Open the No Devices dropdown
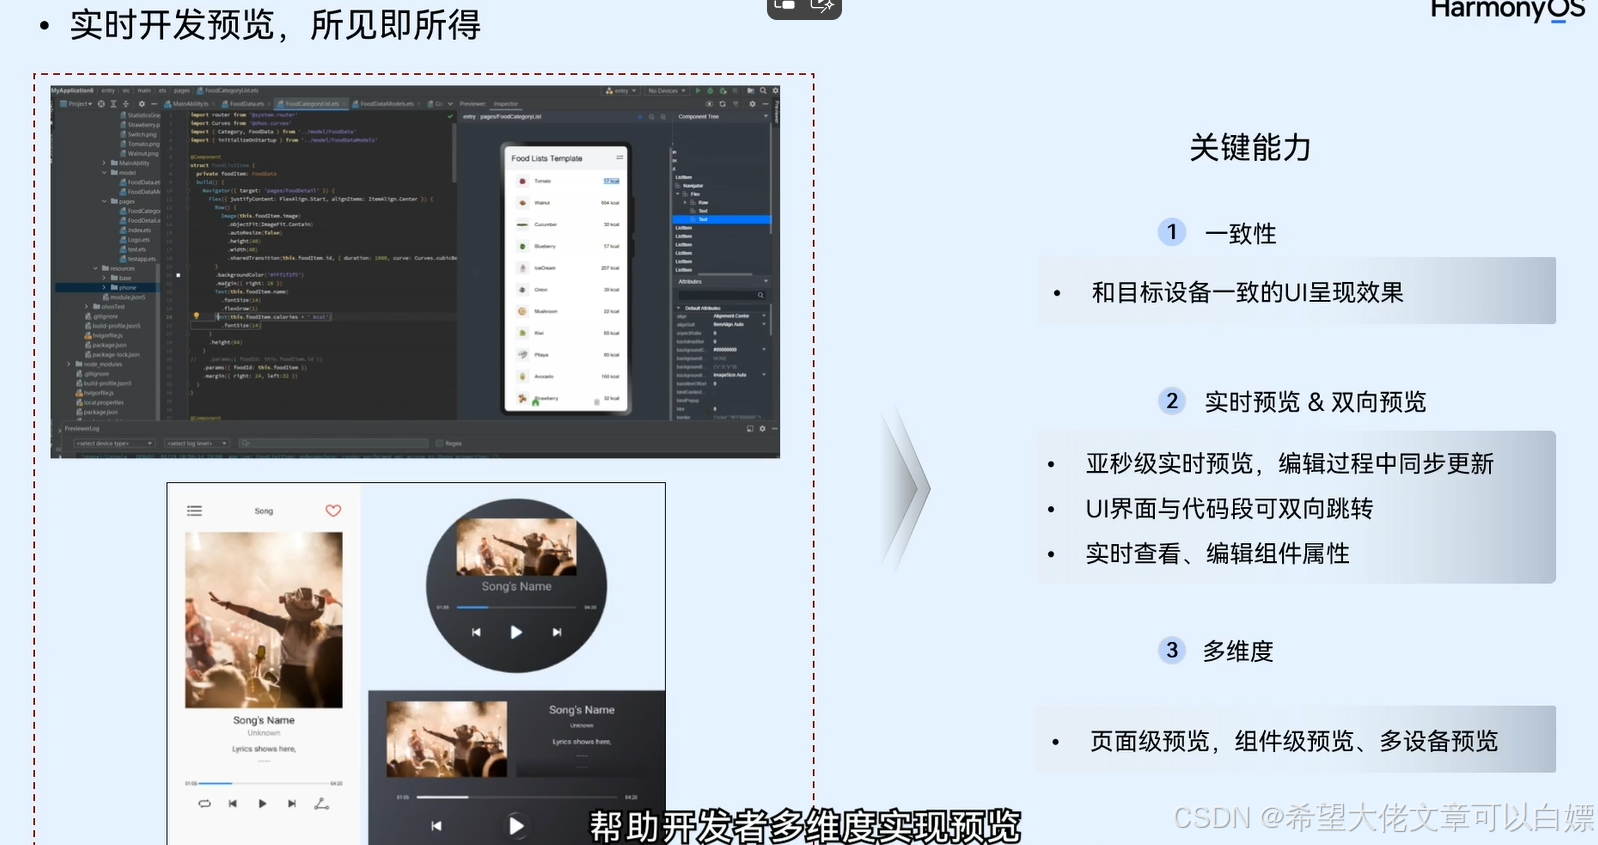Viewport: 1598px width, 845px height. [666, 91]
